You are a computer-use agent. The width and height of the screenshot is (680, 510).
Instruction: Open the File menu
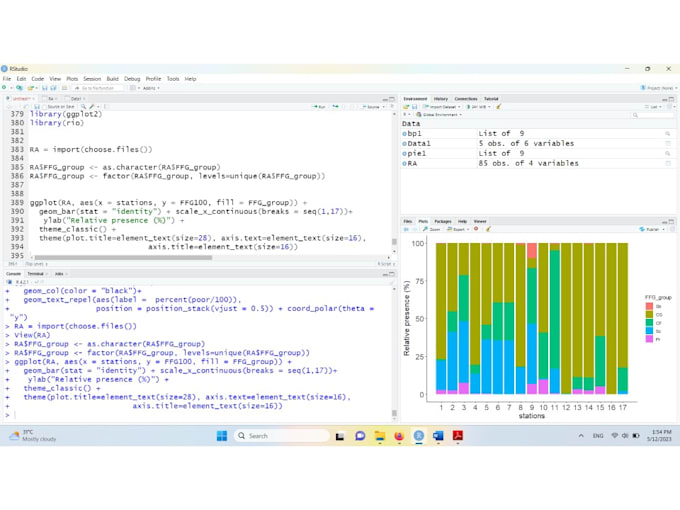tap(7, 79)
